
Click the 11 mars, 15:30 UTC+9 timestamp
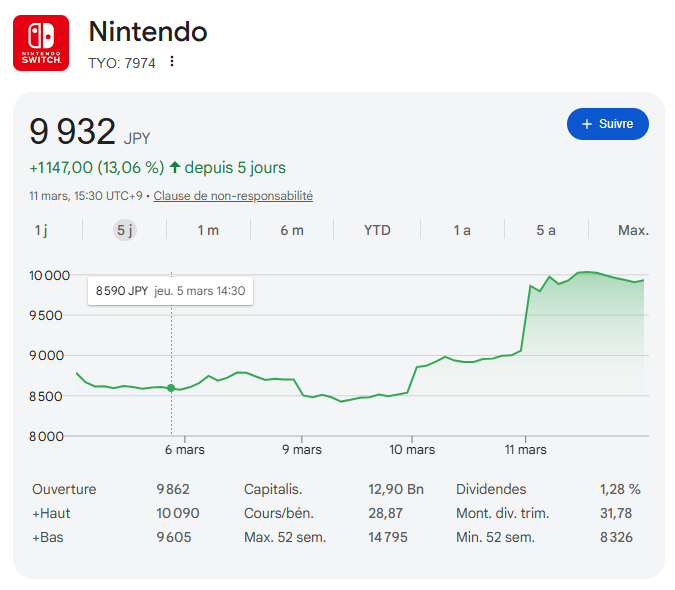pos(86,196)
